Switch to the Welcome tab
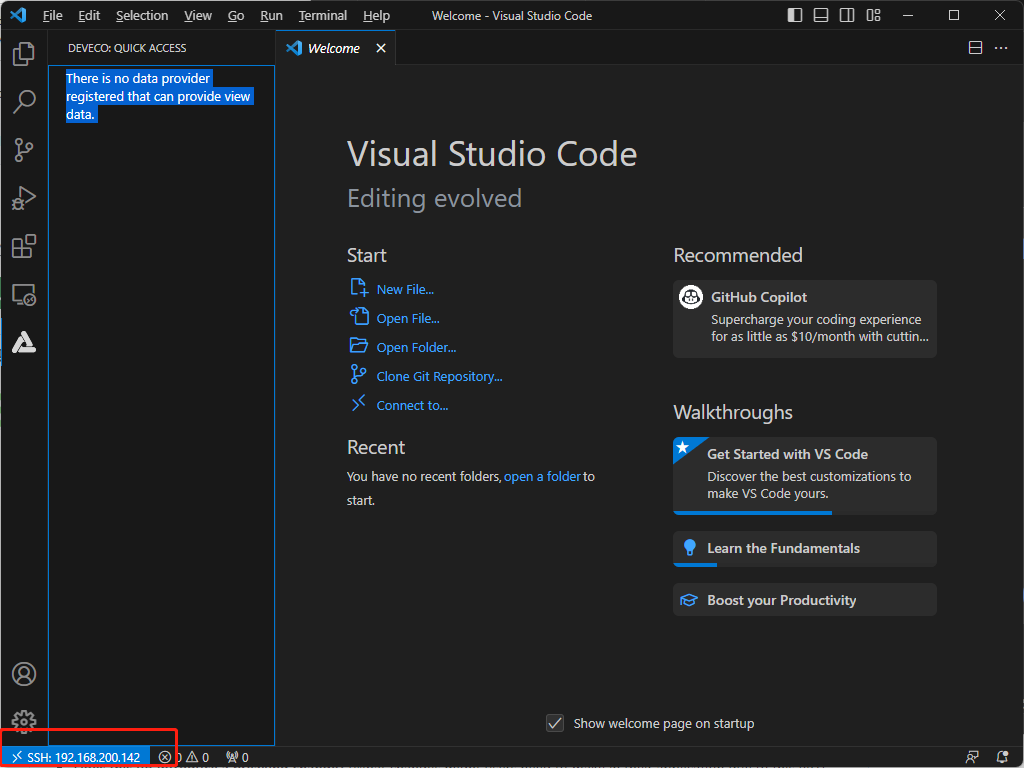The image size is (1024, 768). pos(335,48)
